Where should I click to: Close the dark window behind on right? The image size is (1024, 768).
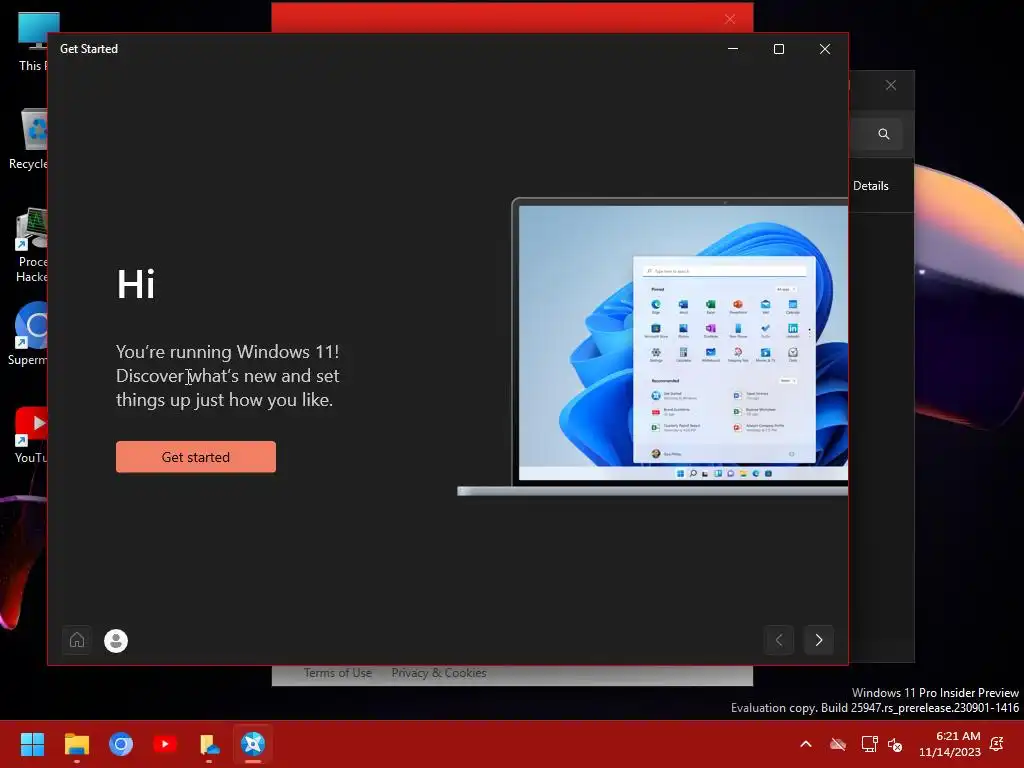click(891, 86)
